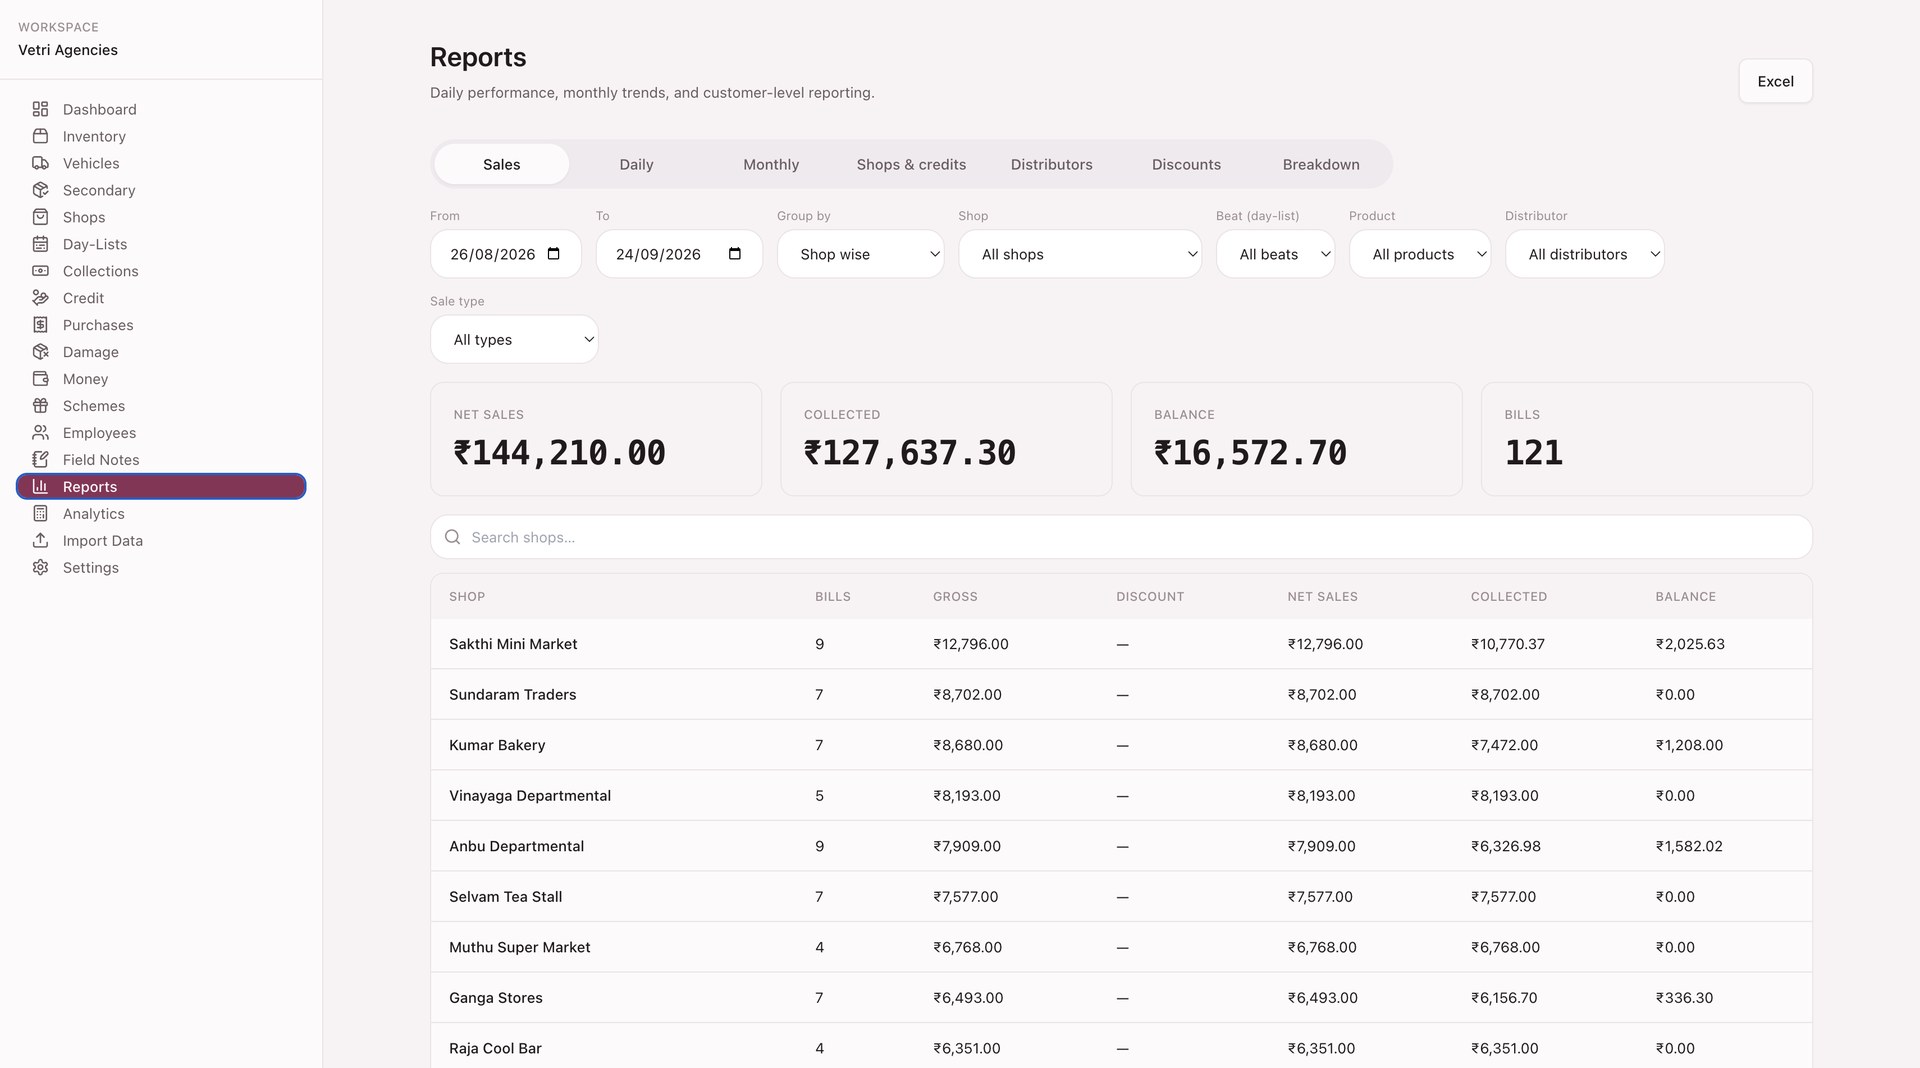Image resolution: width=1920 pixels, height=1068 pixels.
Task: Open Inventory via its sidebar icon
Action: [40, 136]
